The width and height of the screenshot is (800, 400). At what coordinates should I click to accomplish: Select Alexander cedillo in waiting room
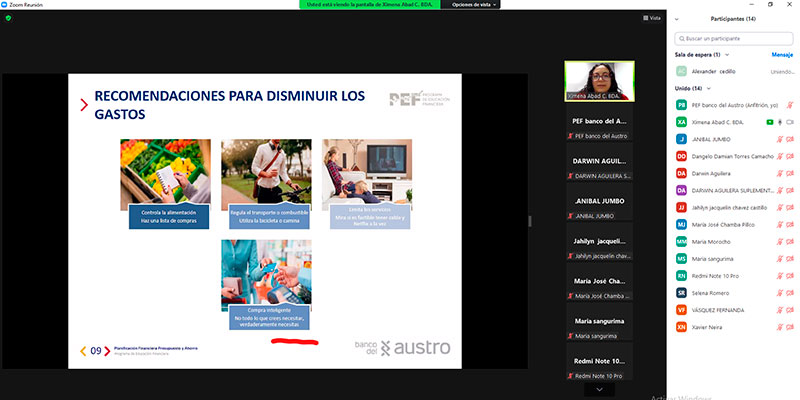pos(734,71)
